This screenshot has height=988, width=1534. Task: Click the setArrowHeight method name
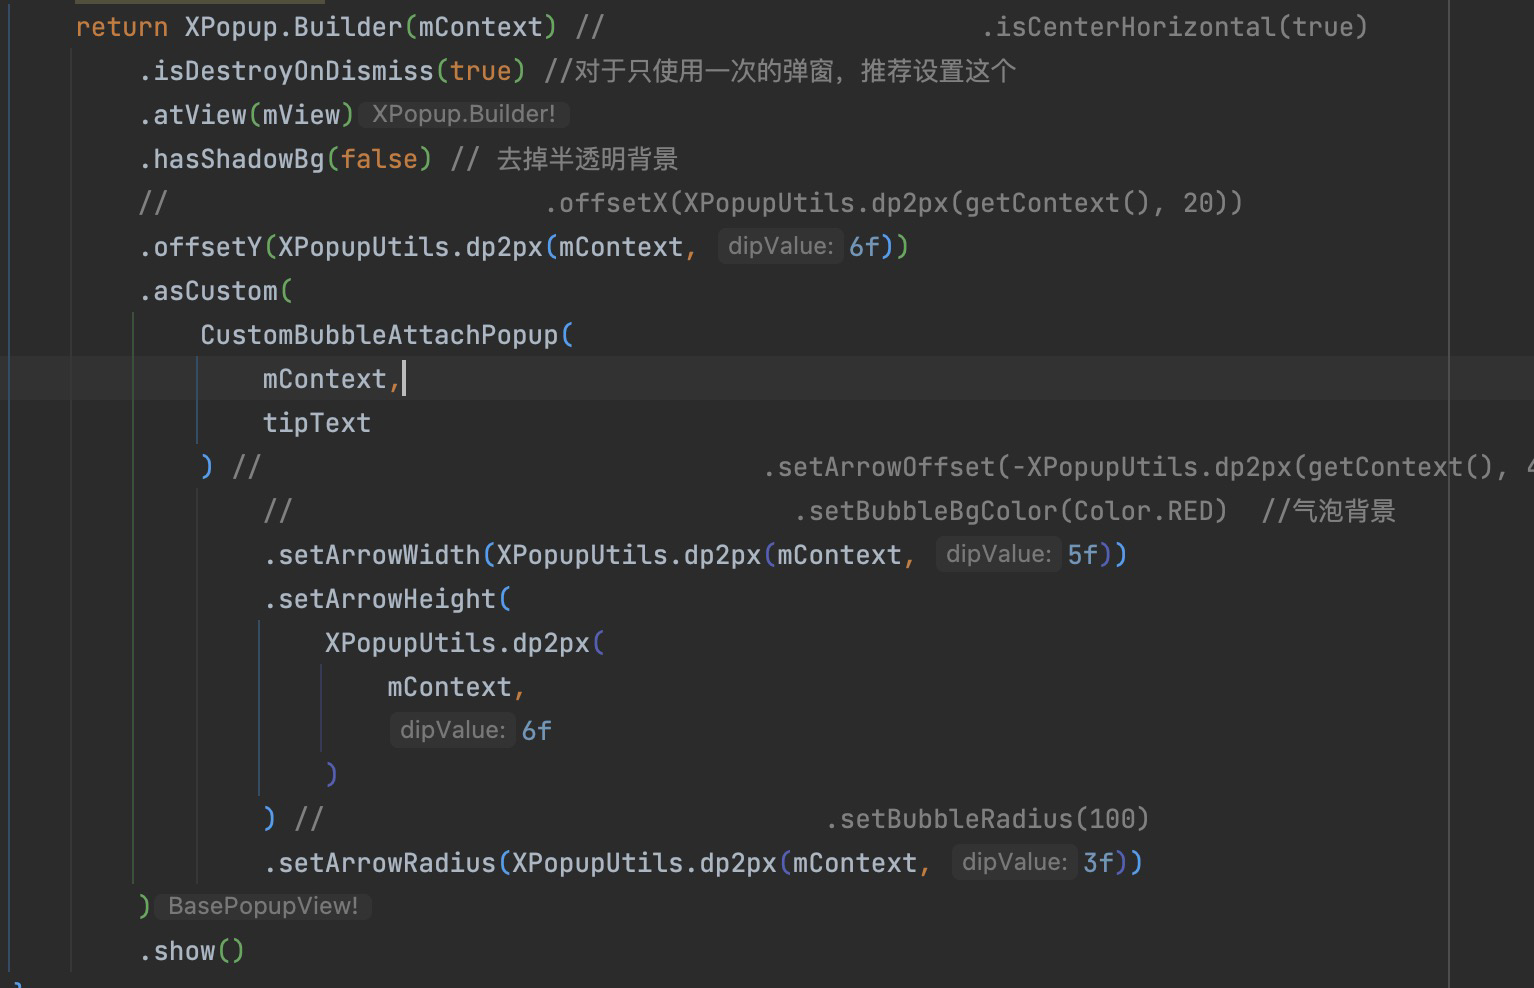tap(385, 598)
